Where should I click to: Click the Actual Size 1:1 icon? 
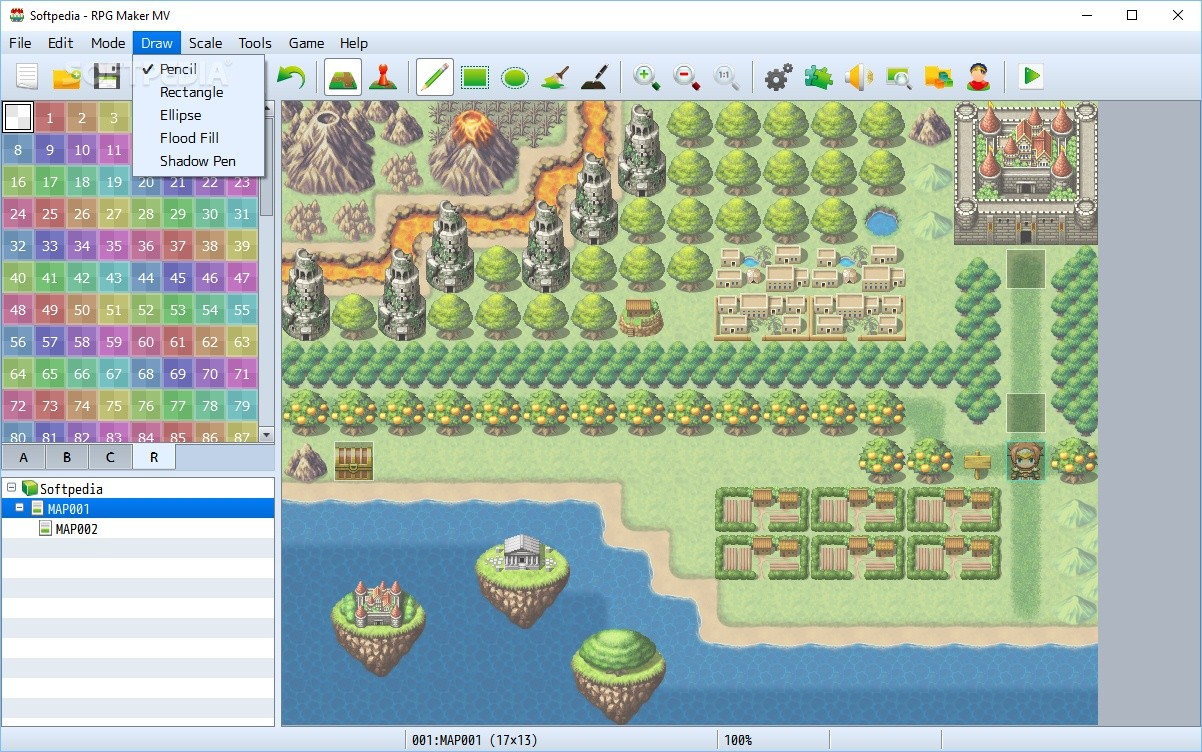(727, 77)
